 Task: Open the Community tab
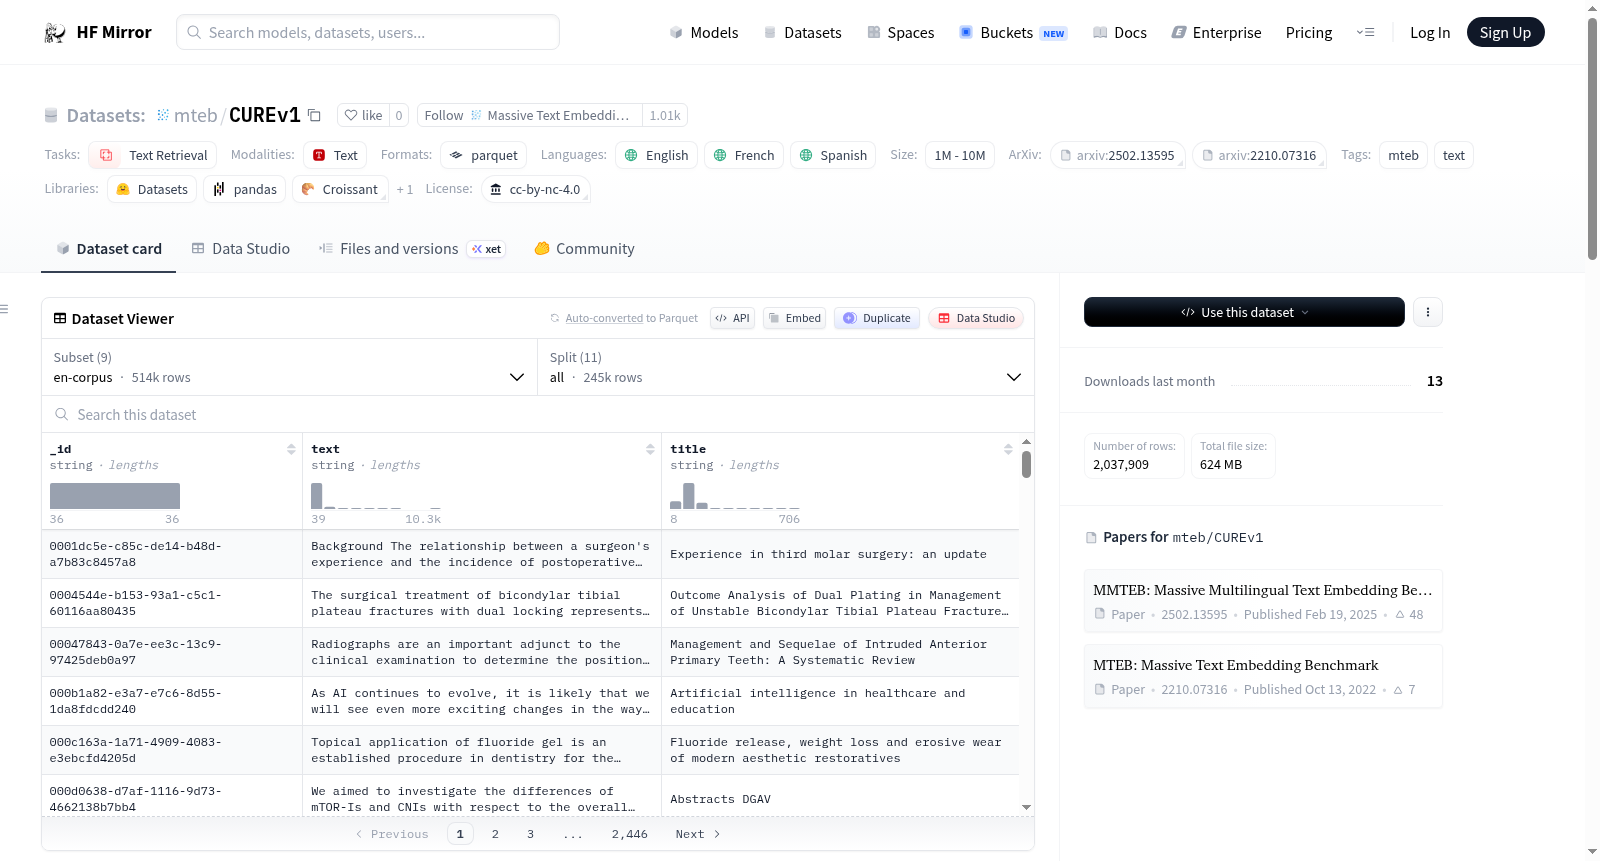coord(584,249)
